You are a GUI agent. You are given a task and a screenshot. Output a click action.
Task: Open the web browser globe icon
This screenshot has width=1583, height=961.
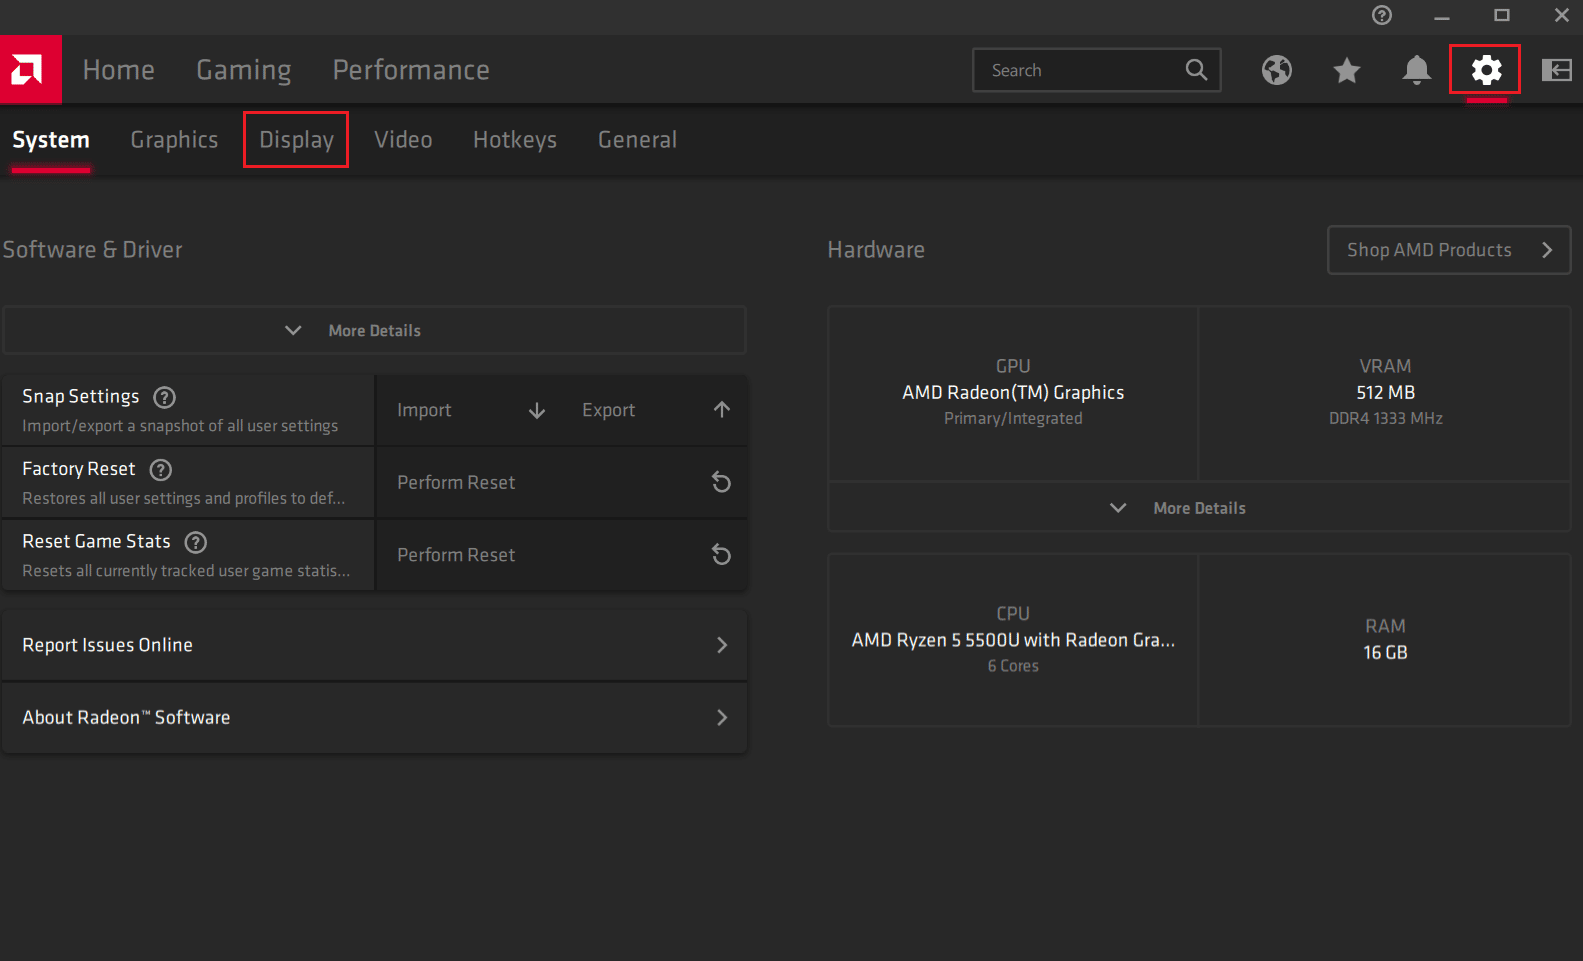[1276, 70]
